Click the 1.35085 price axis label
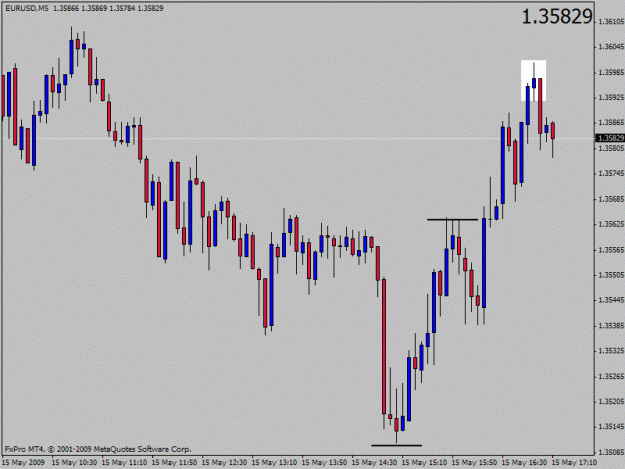Viewport: 625px width, 469px height. (x=611, y=452)
